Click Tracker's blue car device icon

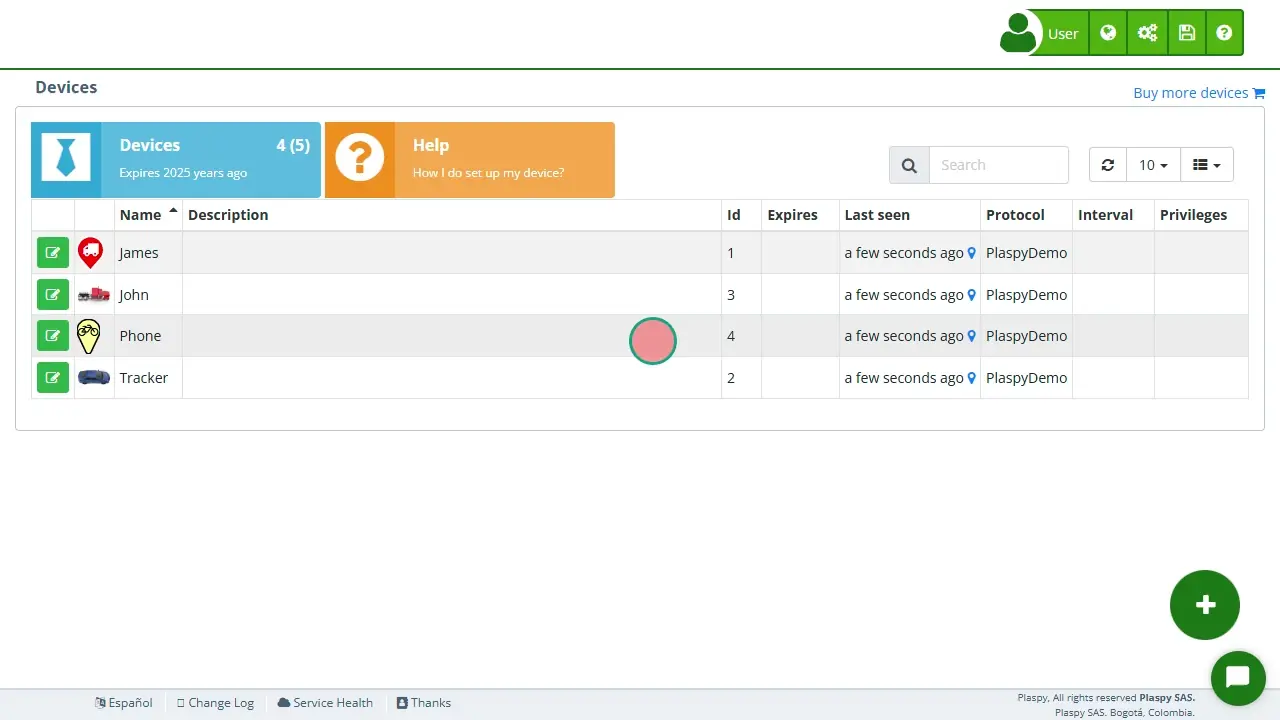[93, 377]
